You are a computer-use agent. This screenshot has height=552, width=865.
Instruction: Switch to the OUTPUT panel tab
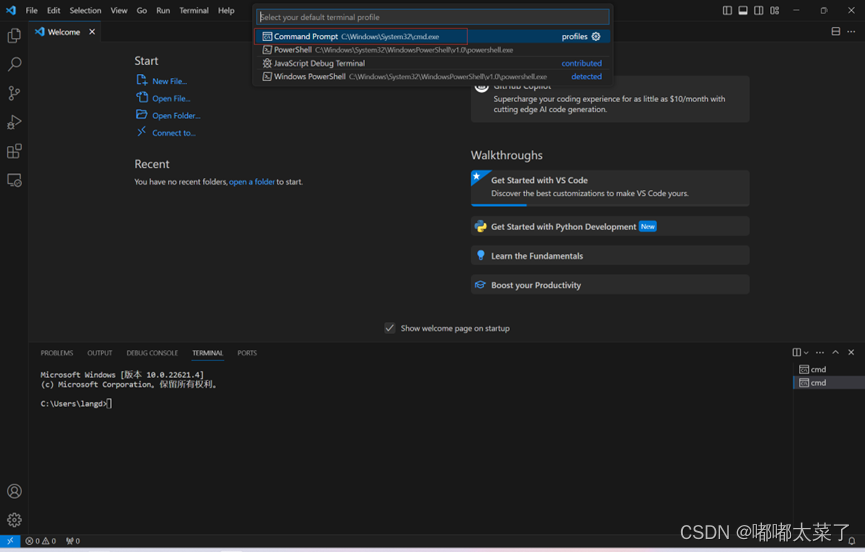coord(100,353)
